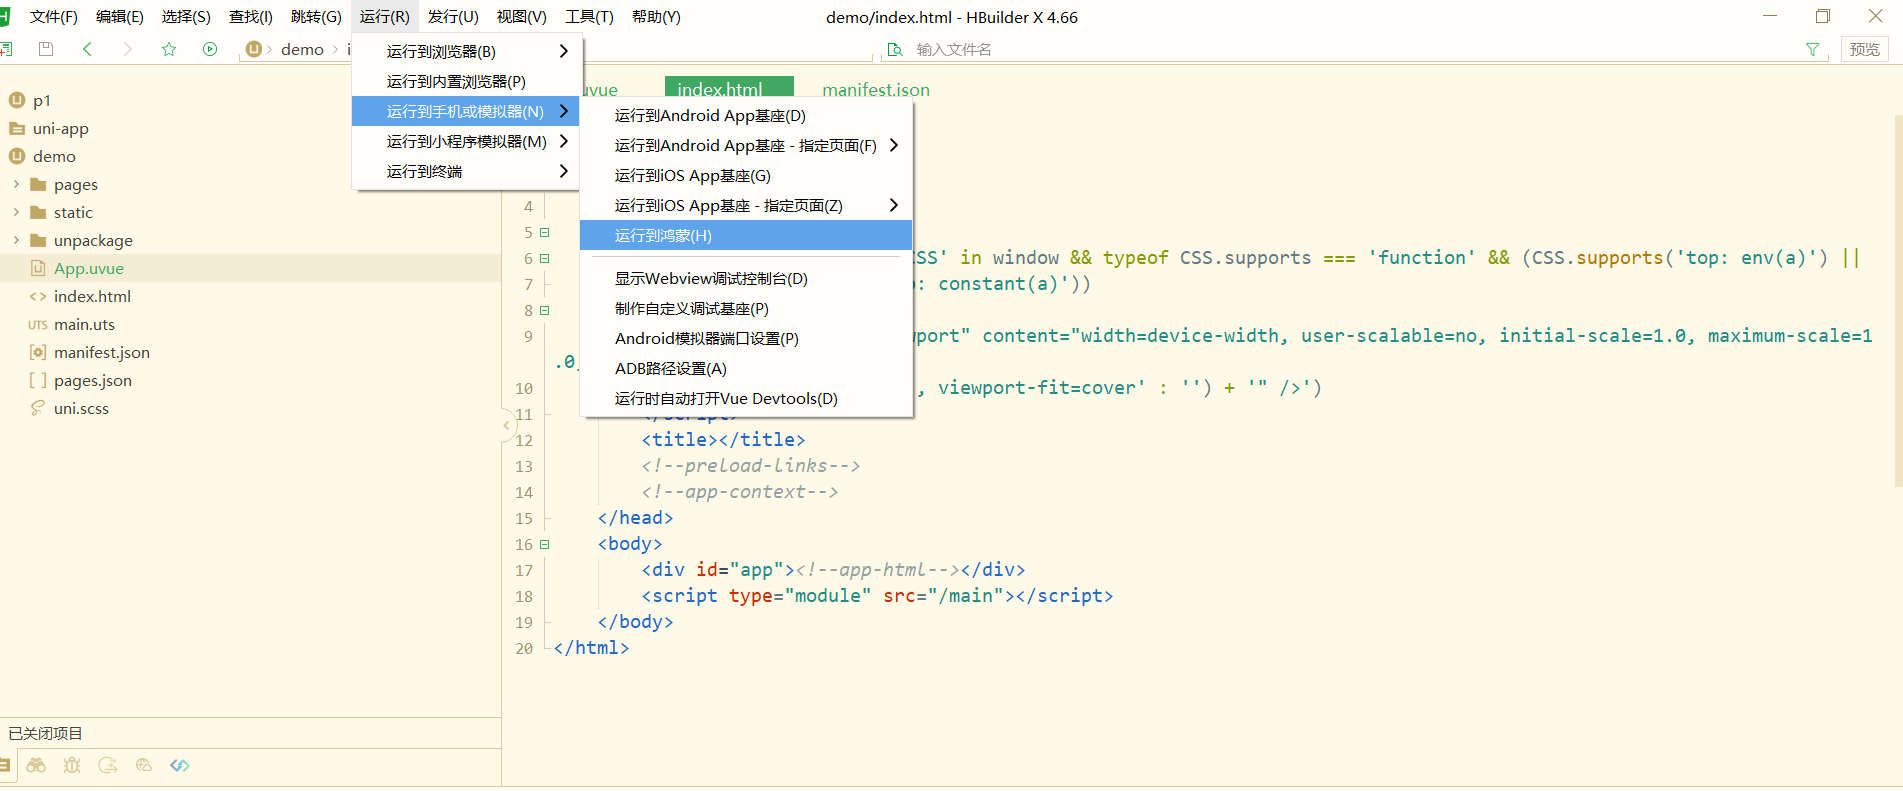Select Android模拟器端口设置(P)
The height and width of the screenshot is (791, 1903).
(x=746, y=338)
